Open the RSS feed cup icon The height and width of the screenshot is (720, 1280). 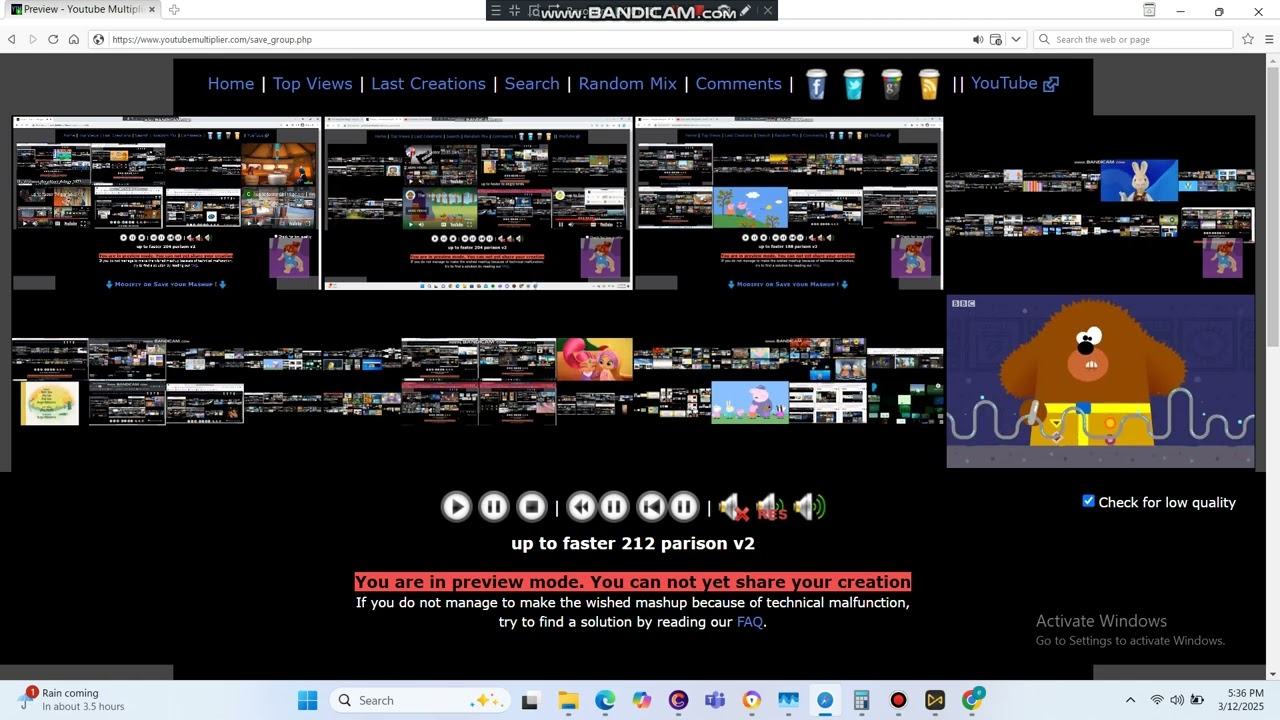(x=929, y=85)
